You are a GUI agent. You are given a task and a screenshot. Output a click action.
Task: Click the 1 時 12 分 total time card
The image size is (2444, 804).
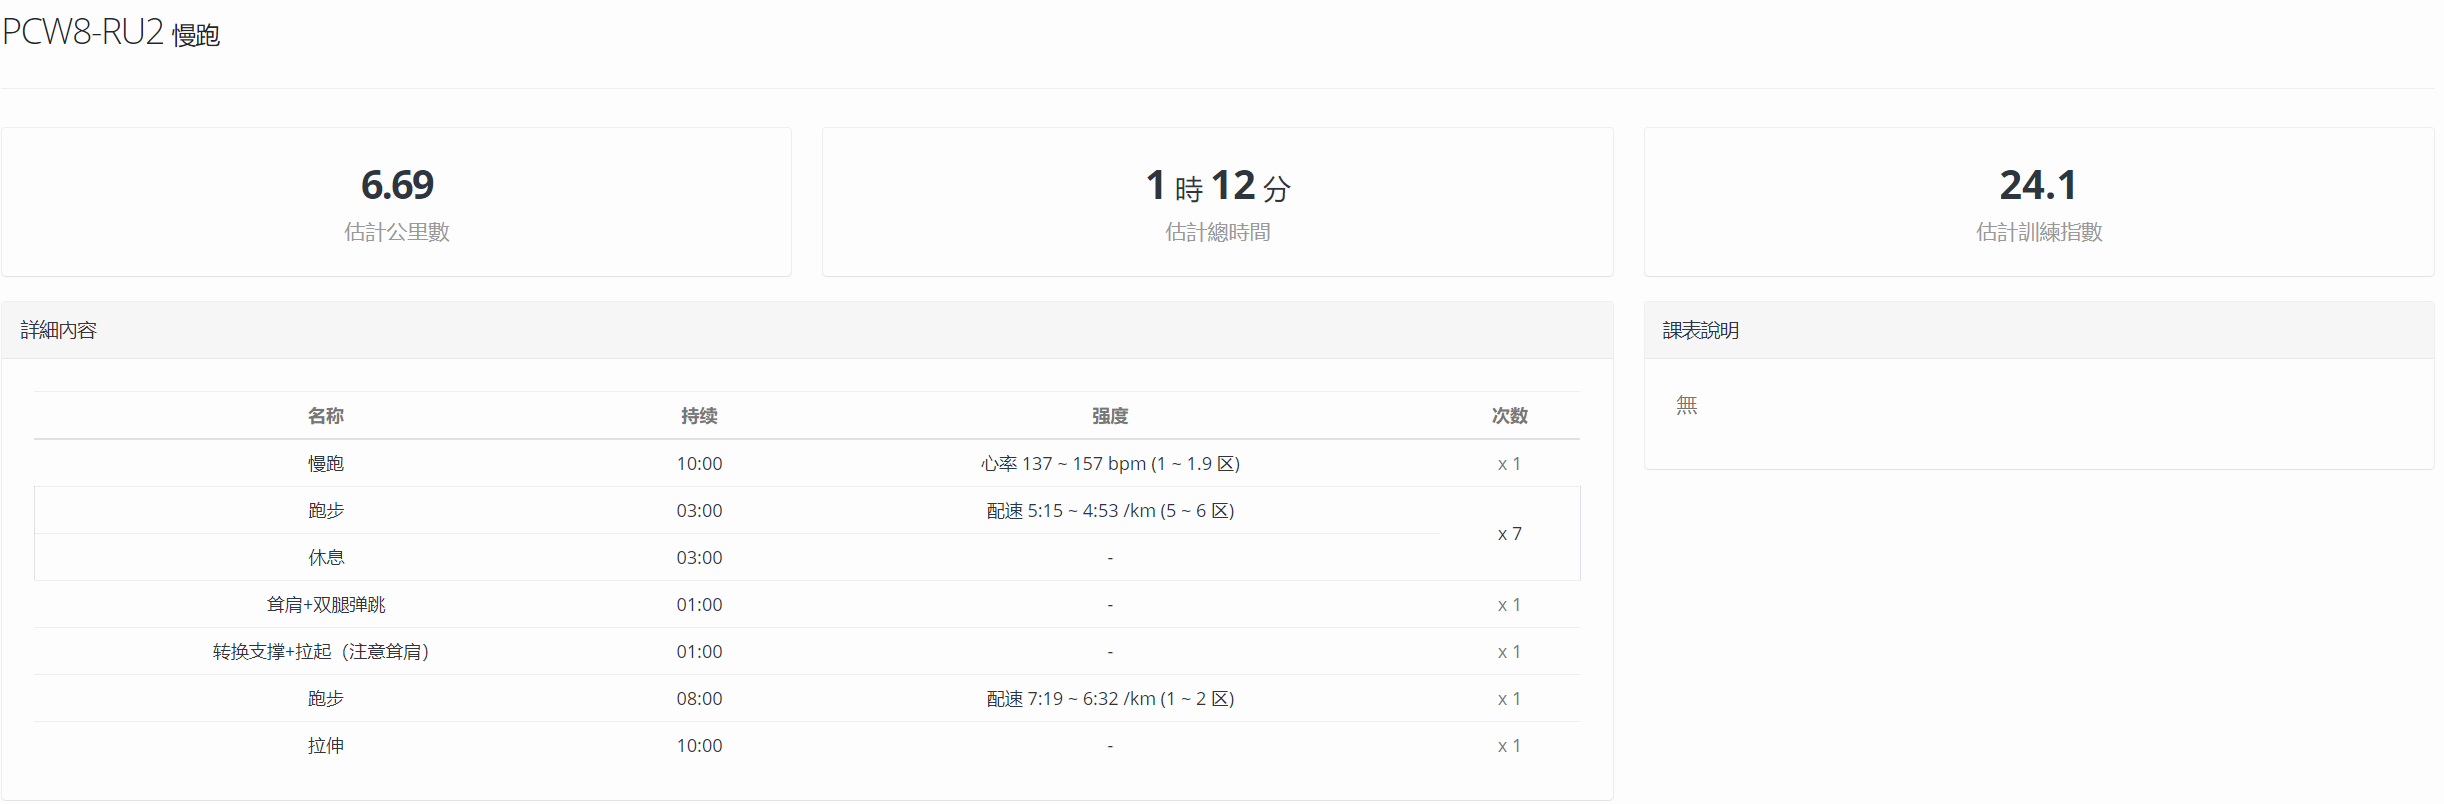[x=1217, y=202]
